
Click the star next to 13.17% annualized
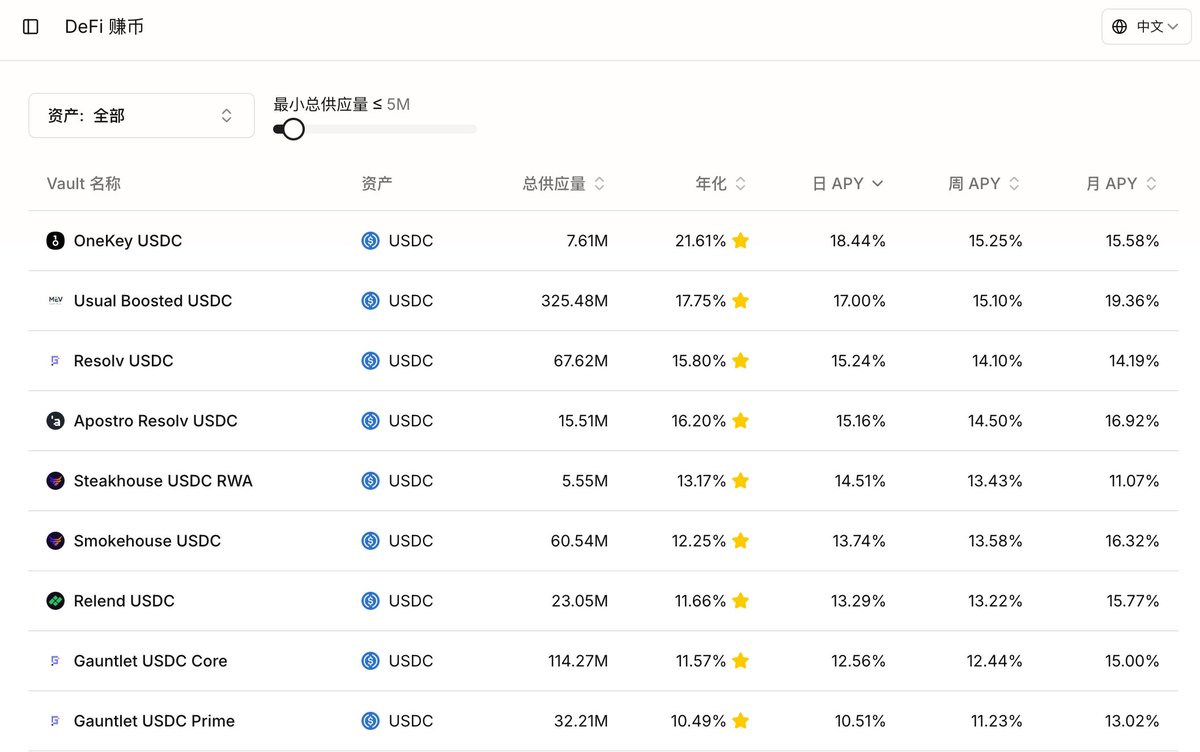pyautogui.click(x=741, y=480)
